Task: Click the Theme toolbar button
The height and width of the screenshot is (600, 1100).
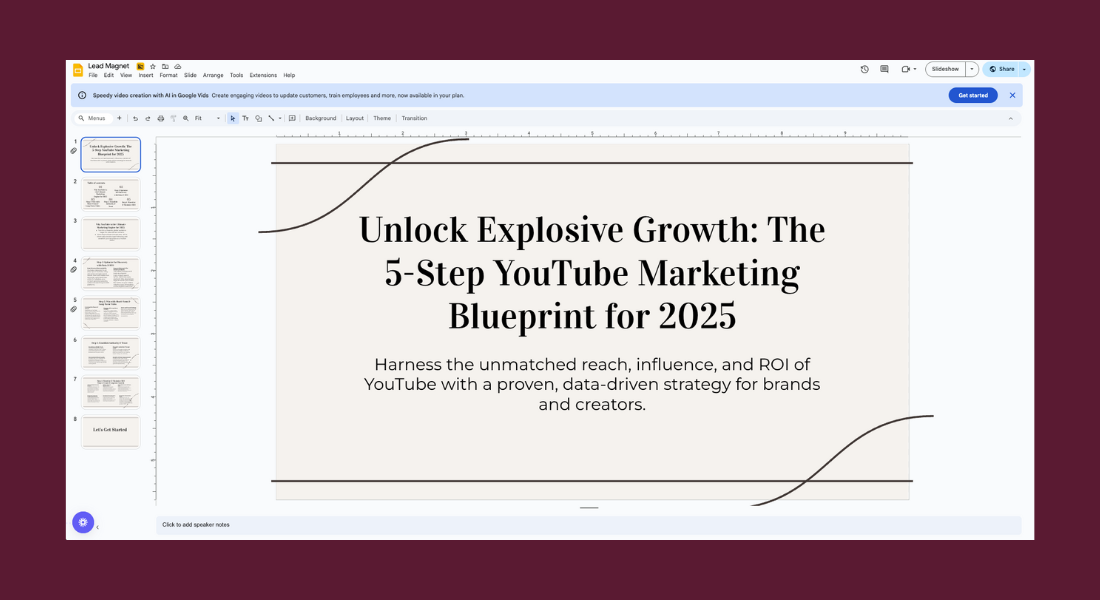Action: [382, 119]
